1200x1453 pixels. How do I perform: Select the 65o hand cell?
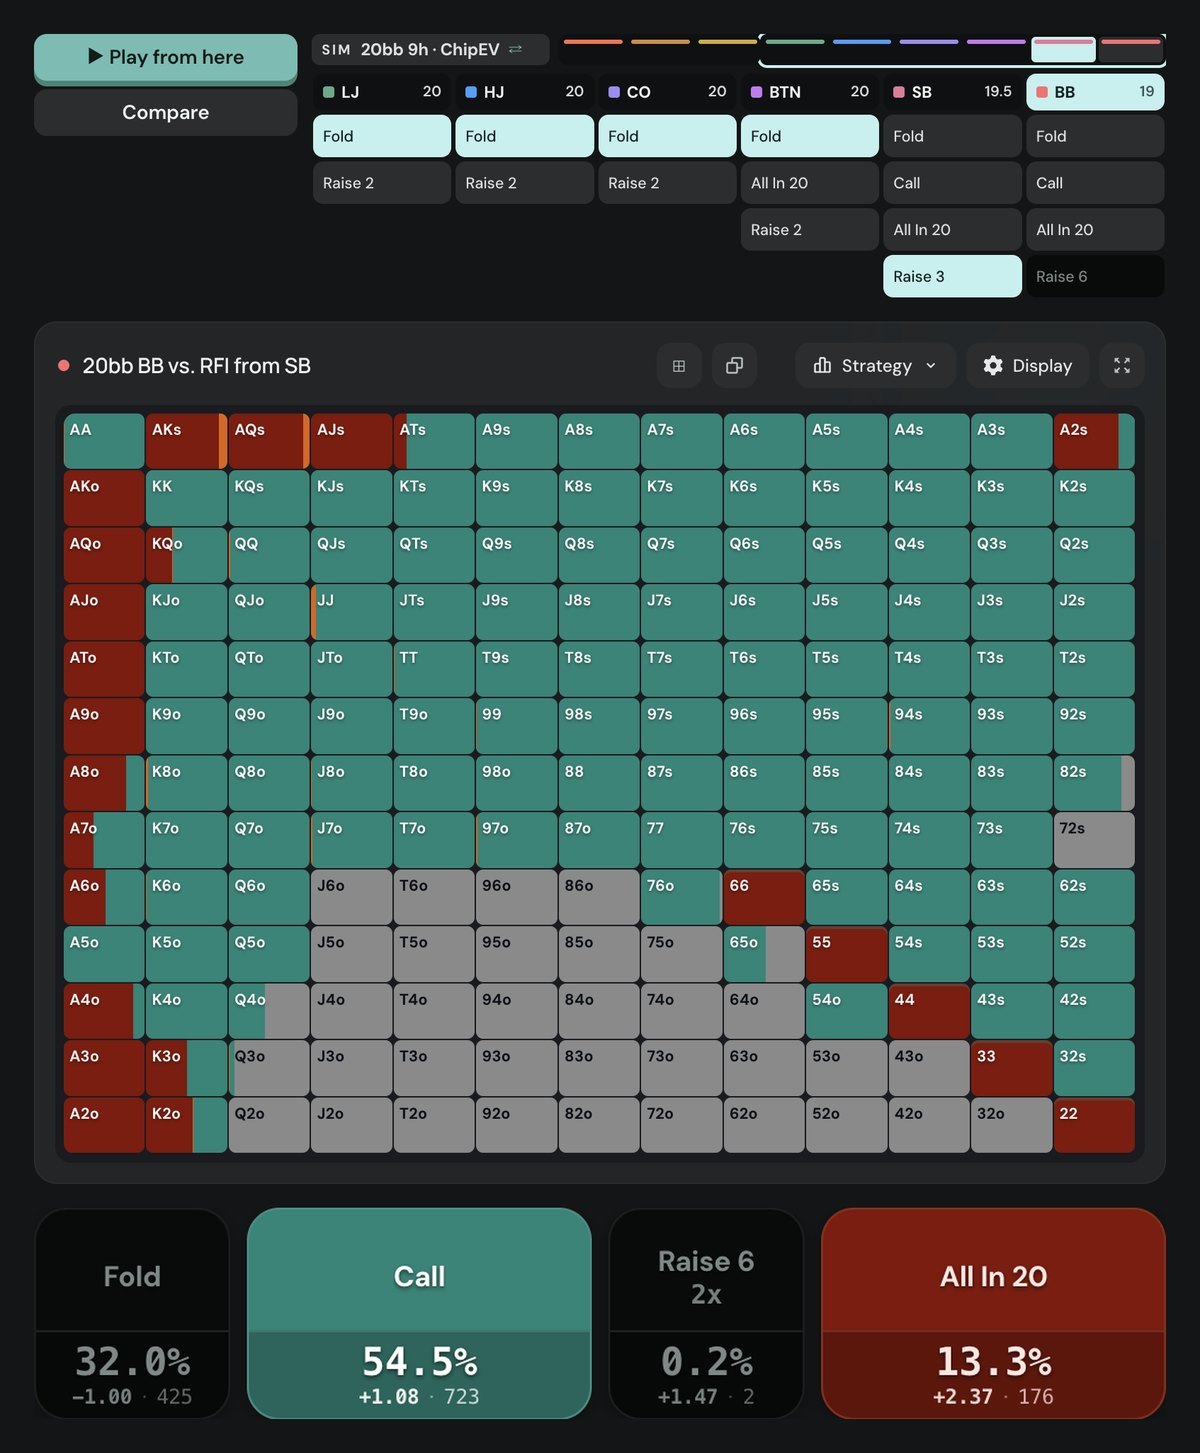(x=764, y=954)
